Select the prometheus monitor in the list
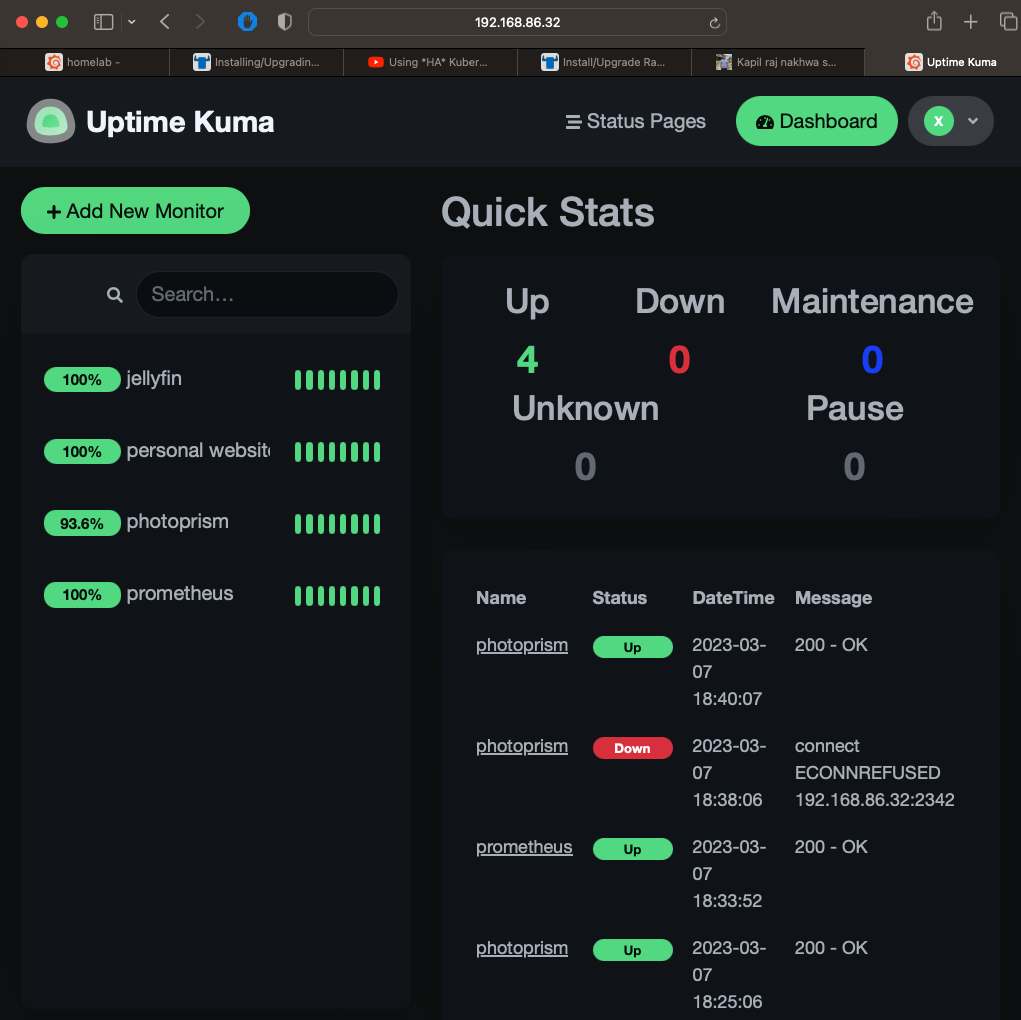This screenshot has height=1020, width=1021. (216, 594)
